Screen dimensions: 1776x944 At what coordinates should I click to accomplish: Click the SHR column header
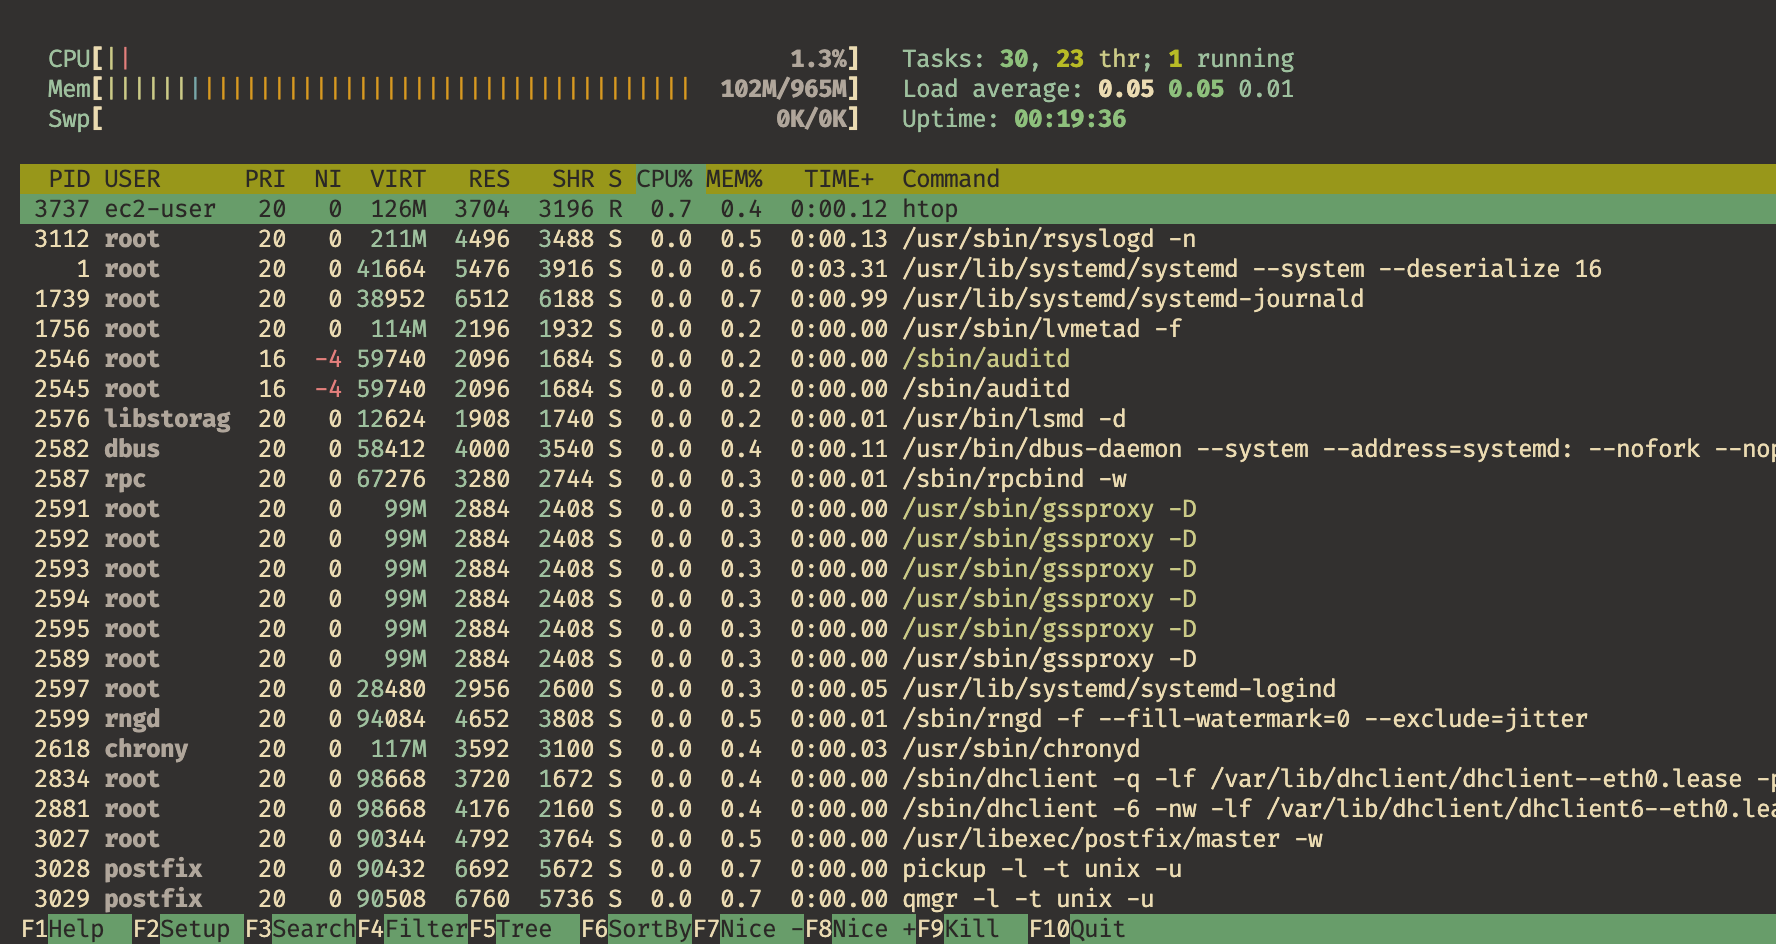pos(573,179)
